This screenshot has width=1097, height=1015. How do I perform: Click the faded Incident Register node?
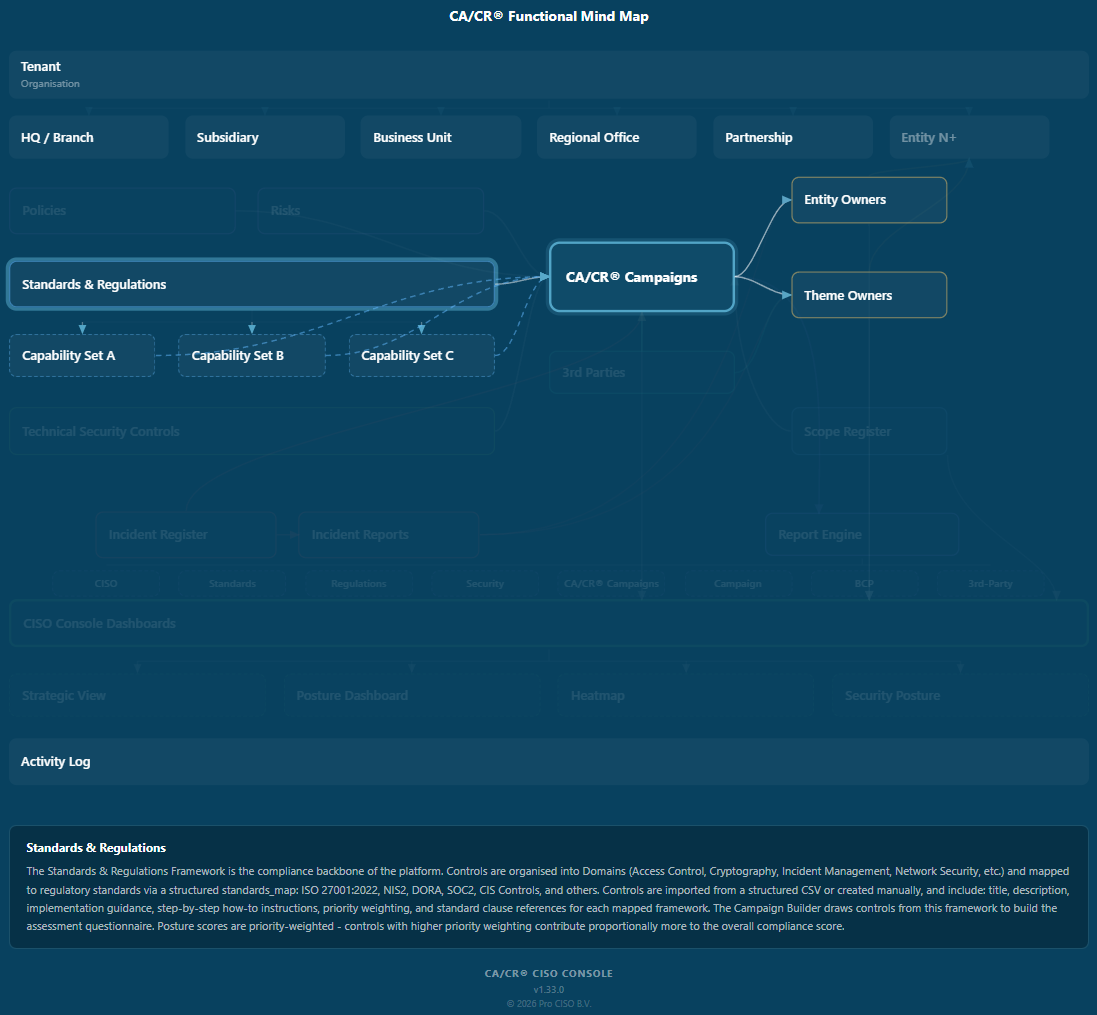point(186,534)
